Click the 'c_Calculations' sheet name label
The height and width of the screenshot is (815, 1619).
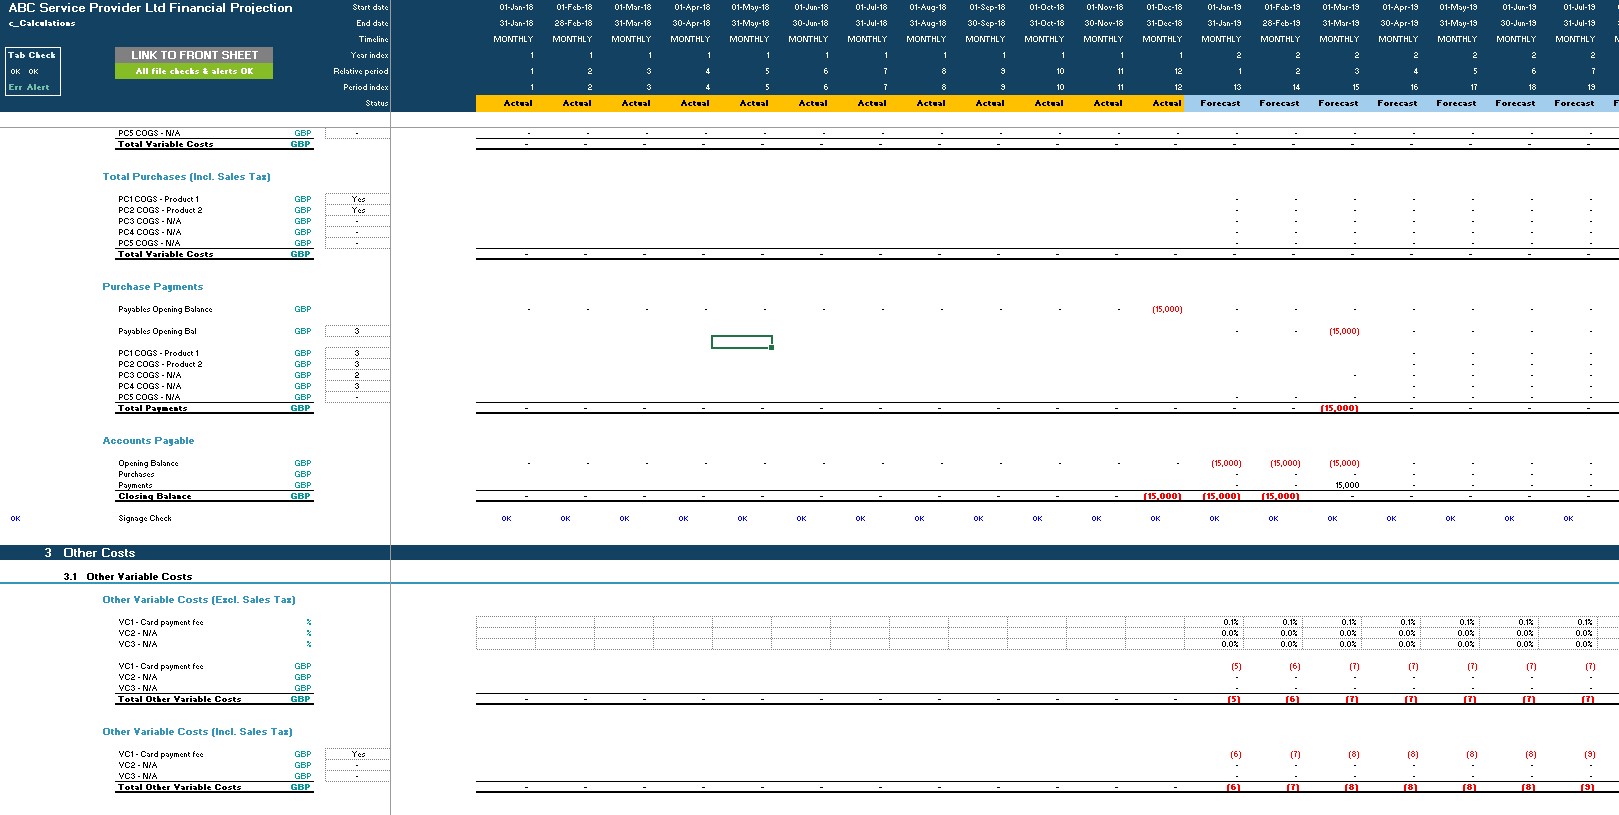point(42,23)
